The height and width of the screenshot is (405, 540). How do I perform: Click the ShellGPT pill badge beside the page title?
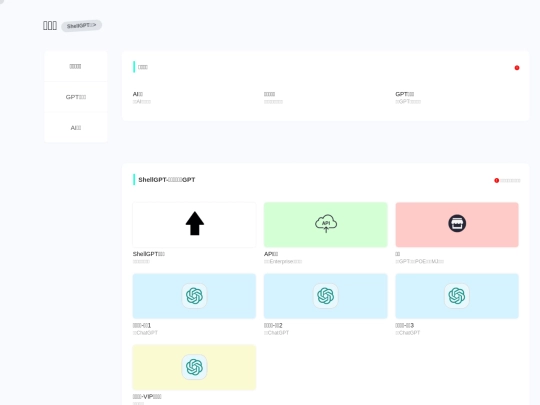pos(81,25)
